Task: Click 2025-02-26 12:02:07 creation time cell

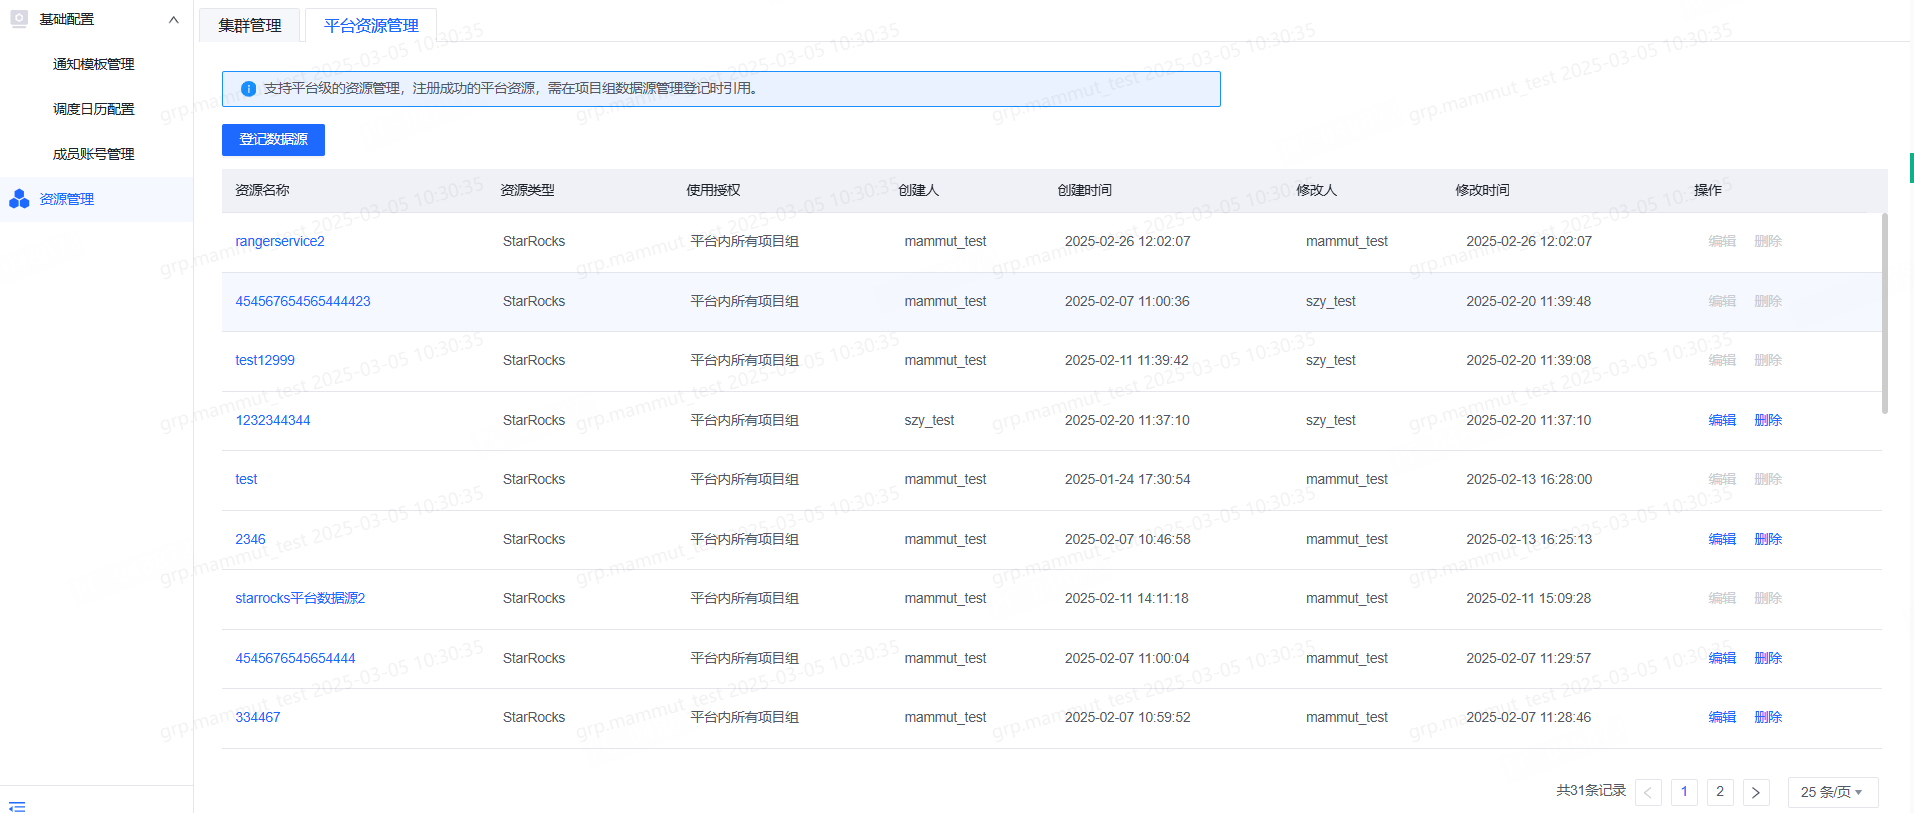Action: pos(1127,241)
